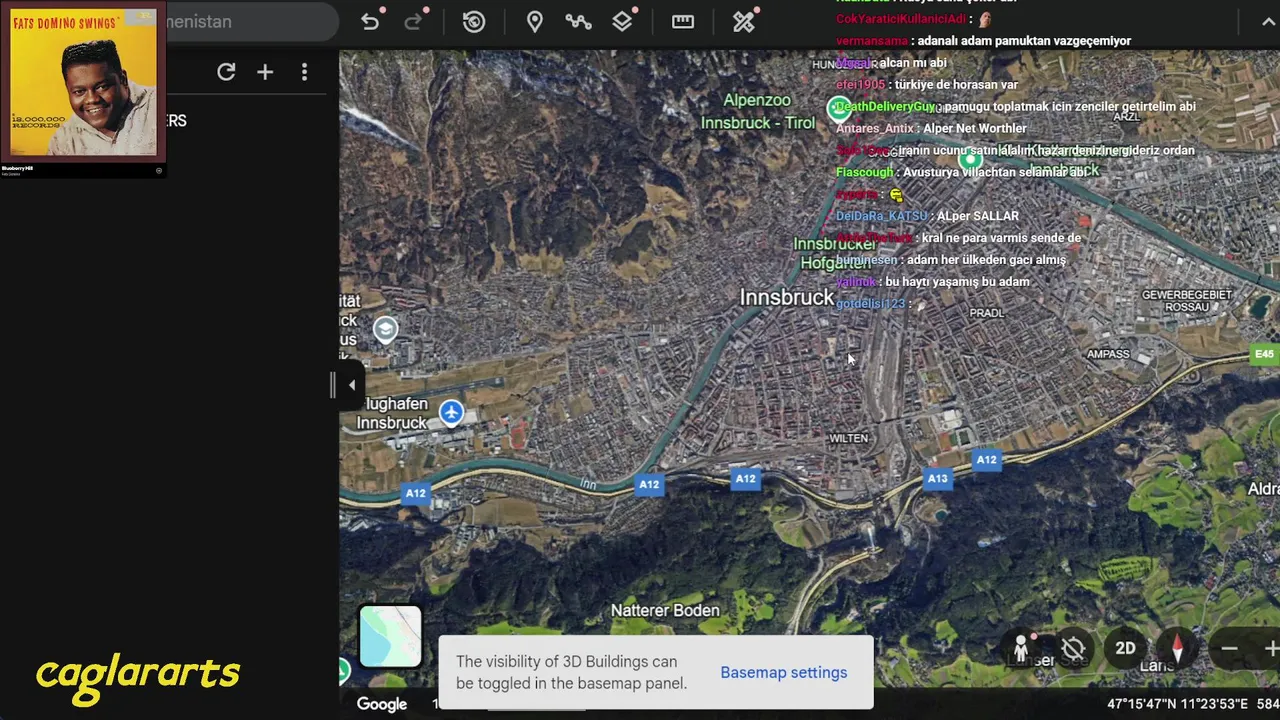This screenshot has height=720, width=1280.
Task: Open the basemap style thumbnail
Action: point(390,637)
